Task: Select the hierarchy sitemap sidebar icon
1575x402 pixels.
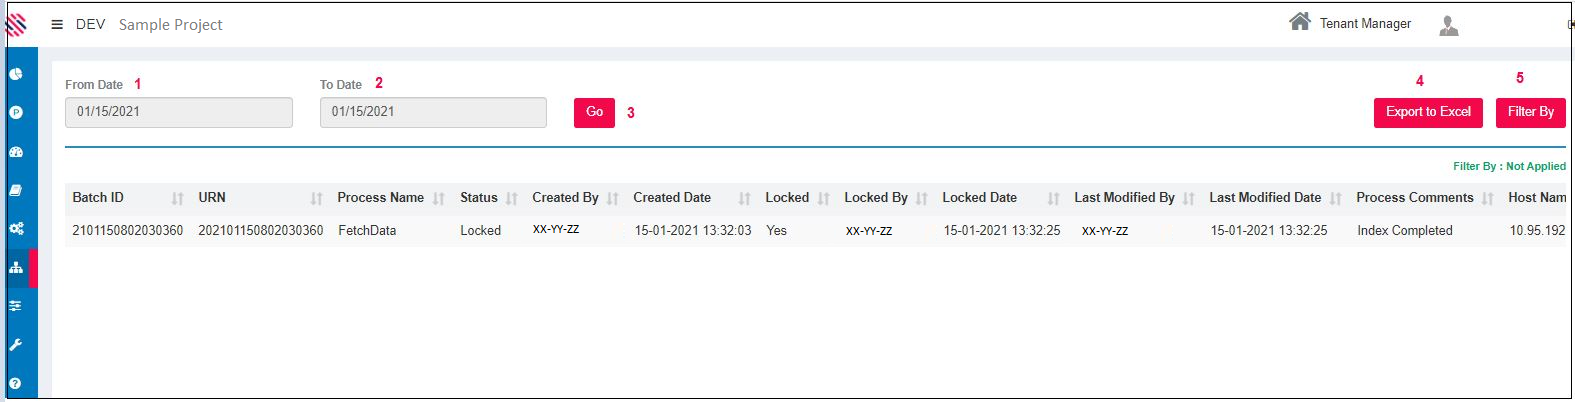Action: click(x=16, y=268)
